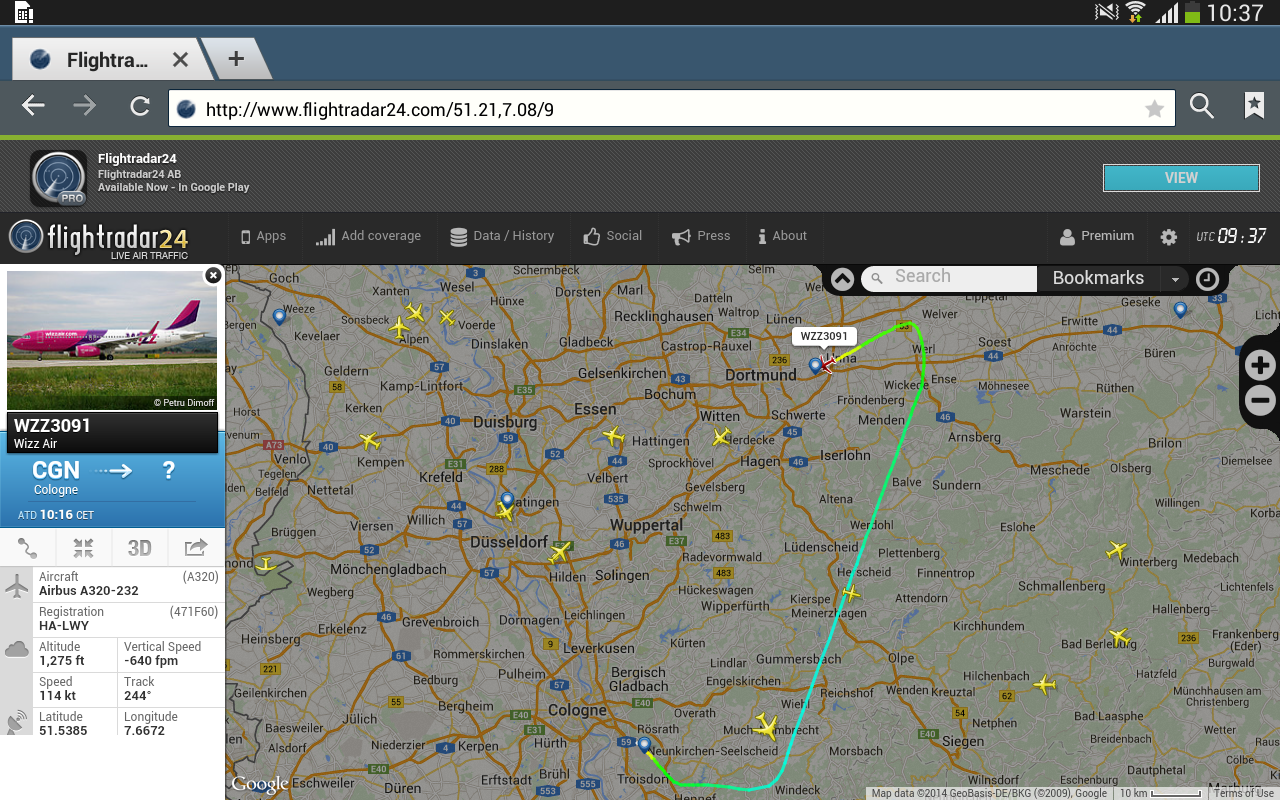Image resolution: width=1280 pixels, height=800 pixels.
Task: Open the 3D view button
Action: tap(139, 548)
